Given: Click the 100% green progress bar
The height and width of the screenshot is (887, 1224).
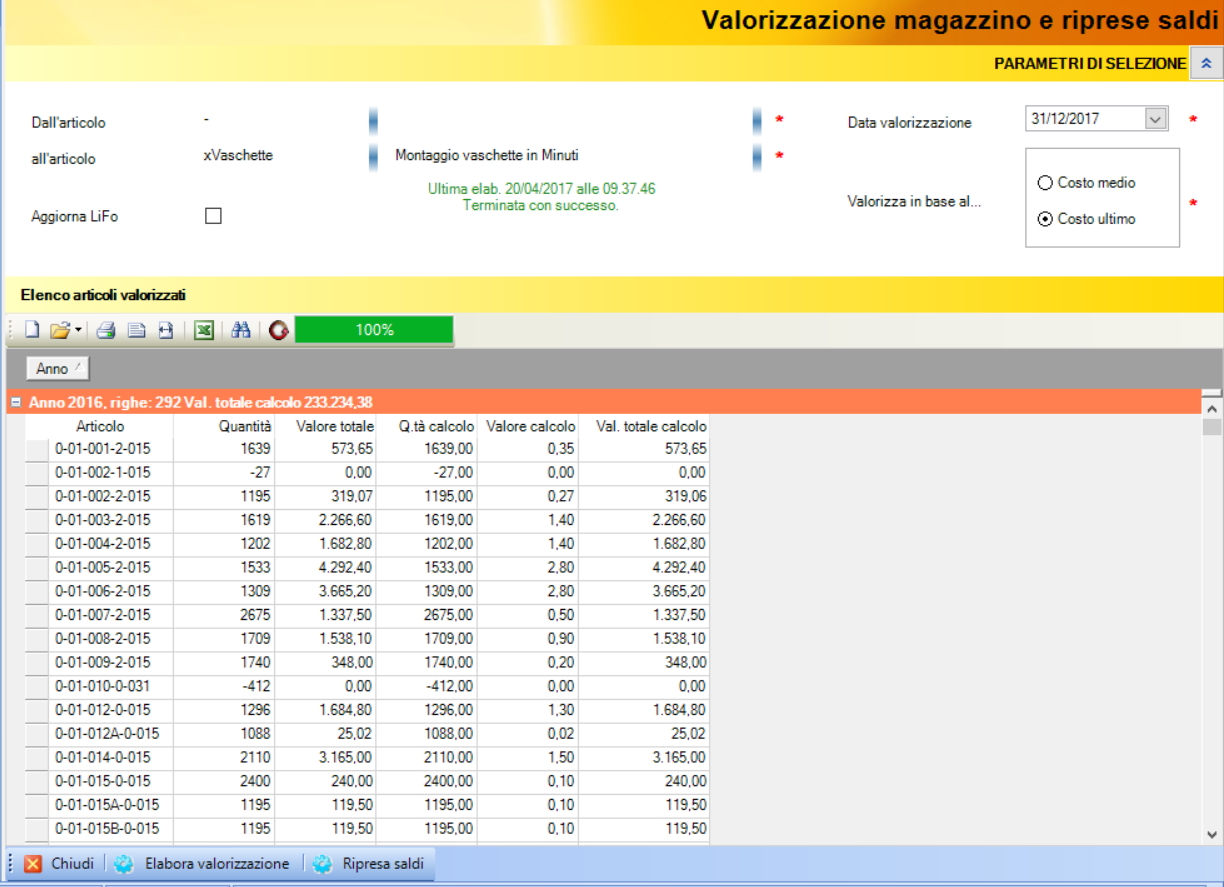Looking at the screenshot, I should point(374,330).
